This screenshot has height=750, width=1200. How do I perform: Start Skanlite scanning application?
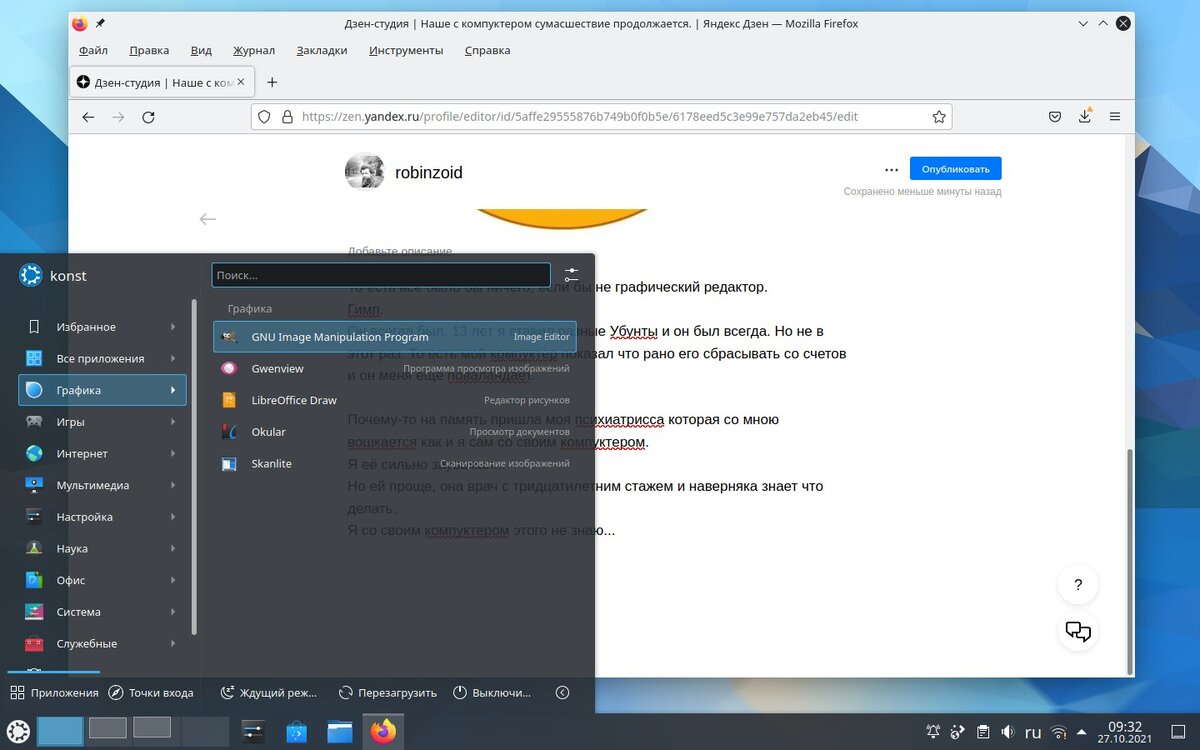(x=395, y=464)
